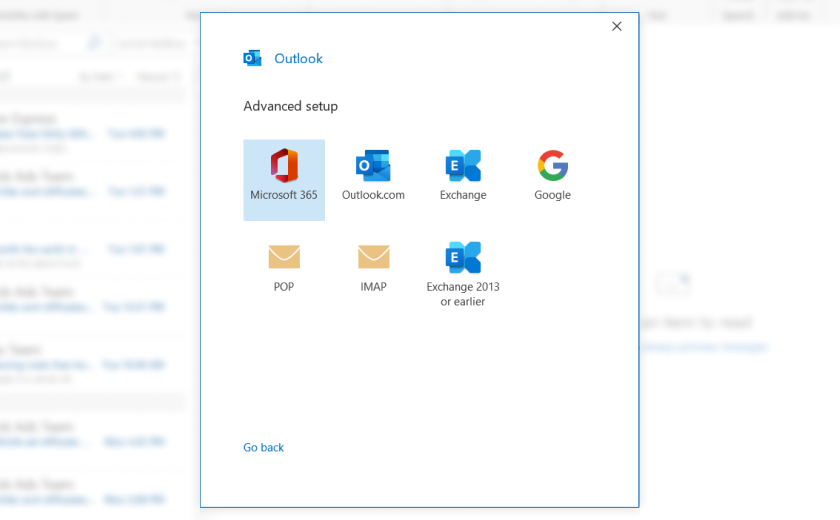The width and height of the screenshot is (840, 520).
Task: Click the Go back link
Action: (x=264, y=447)
